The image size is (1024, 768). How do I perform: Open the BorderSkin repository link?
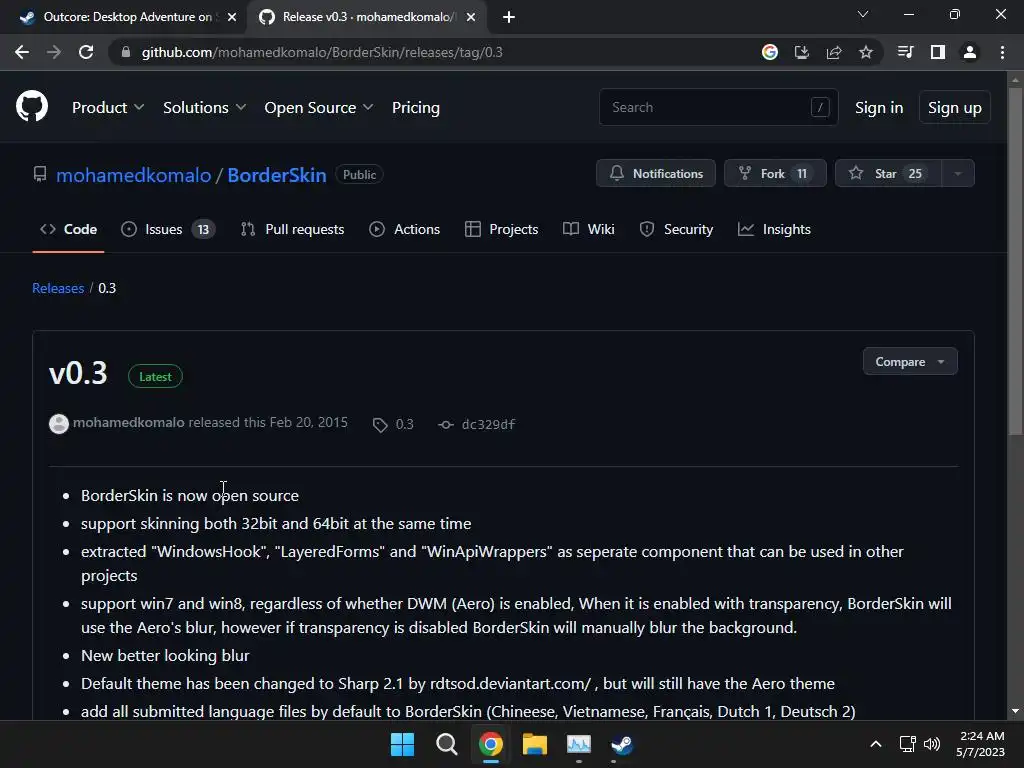(277, 175)
